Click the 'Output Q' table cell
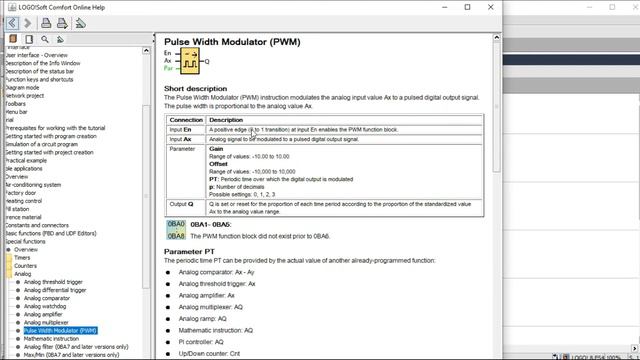Image resolution: width=640 pixels, height=360 pixels. coord(186,208)
